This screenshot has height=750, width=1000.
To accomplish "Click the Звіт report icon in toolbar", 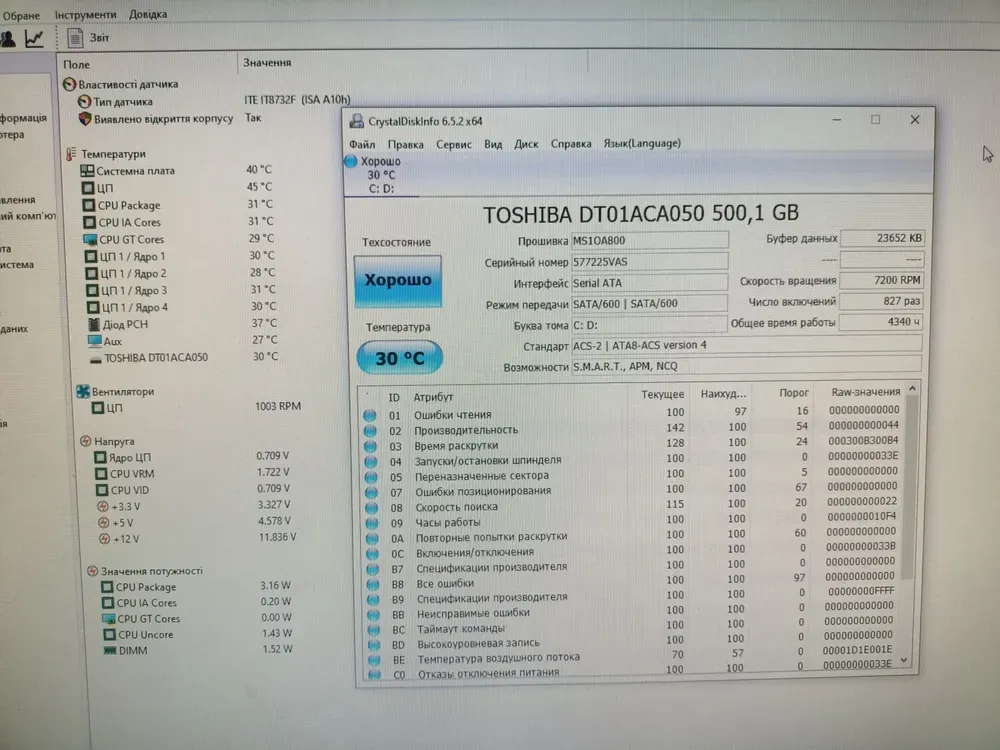I will (75, 38).
